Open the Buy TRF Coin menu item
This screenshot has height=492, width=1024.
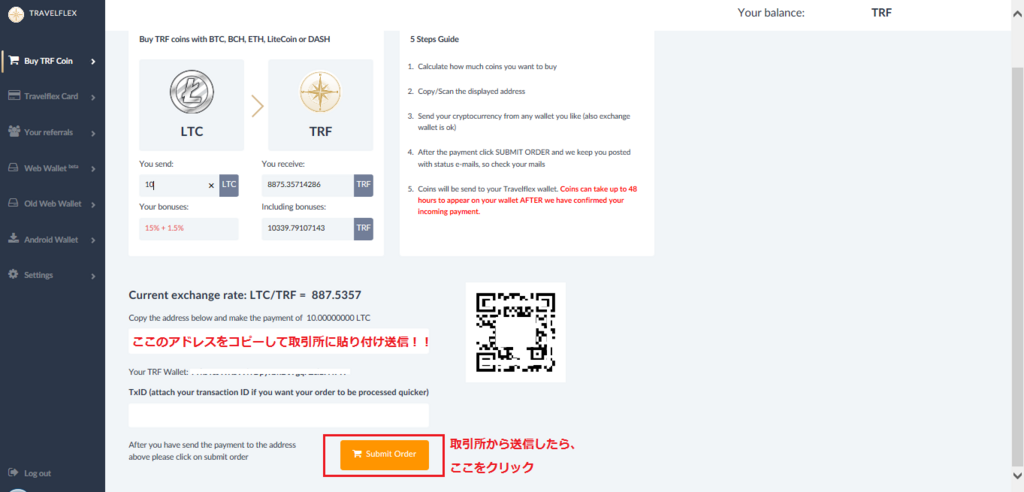pos(52,61)
